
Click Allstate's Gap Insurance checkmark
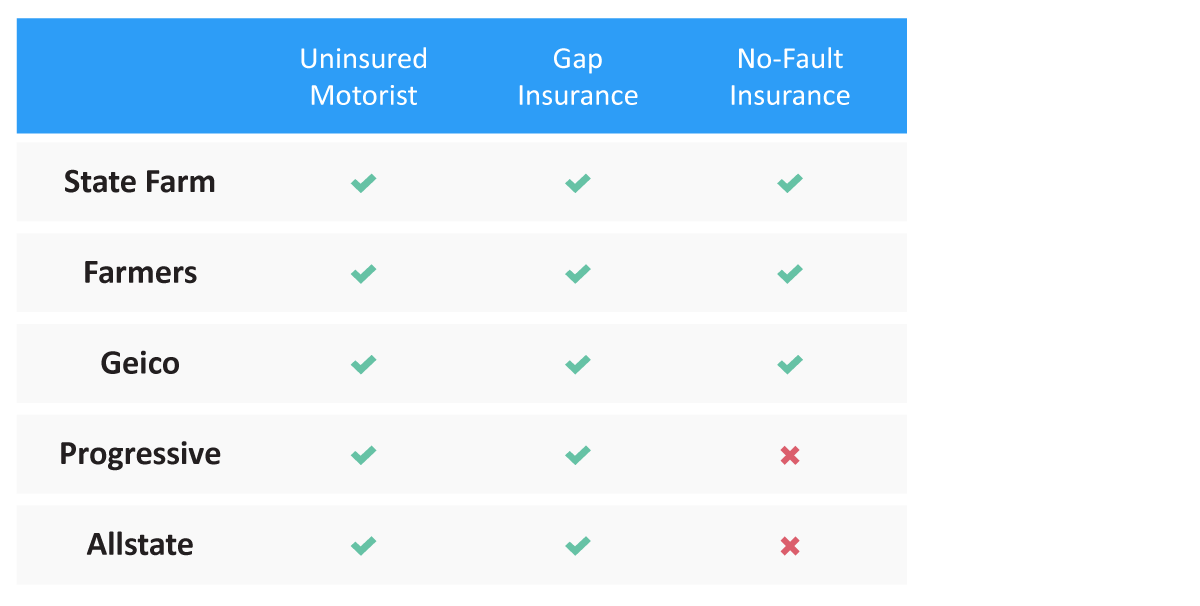tap(577, 546)
